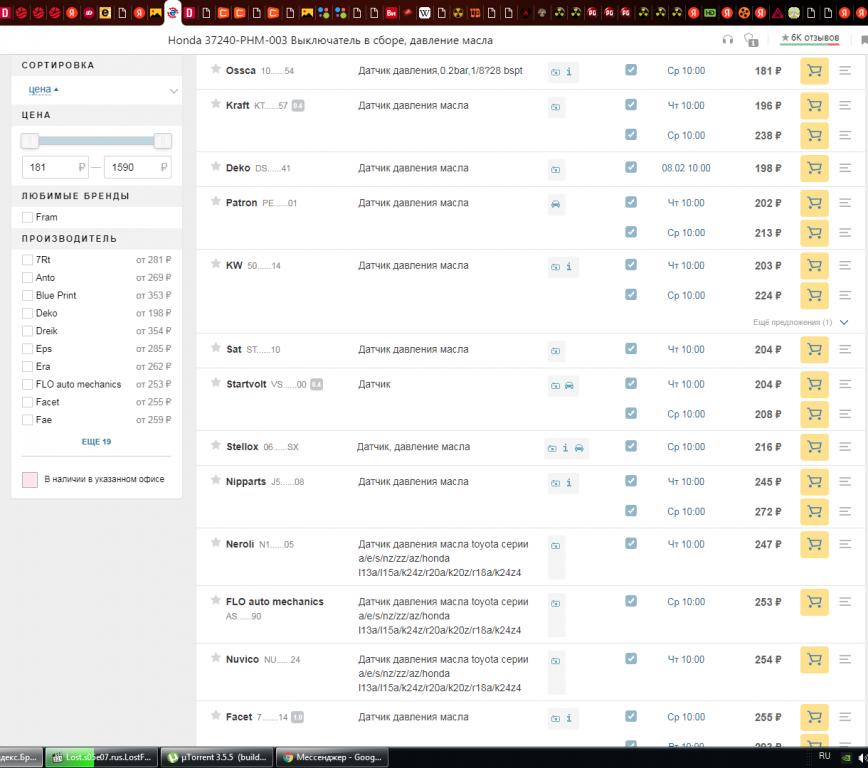Expand manufacturer list with 'ЕЩЕ 19'
This screenshot has width=868, height=768.
[x=96, y=442]
